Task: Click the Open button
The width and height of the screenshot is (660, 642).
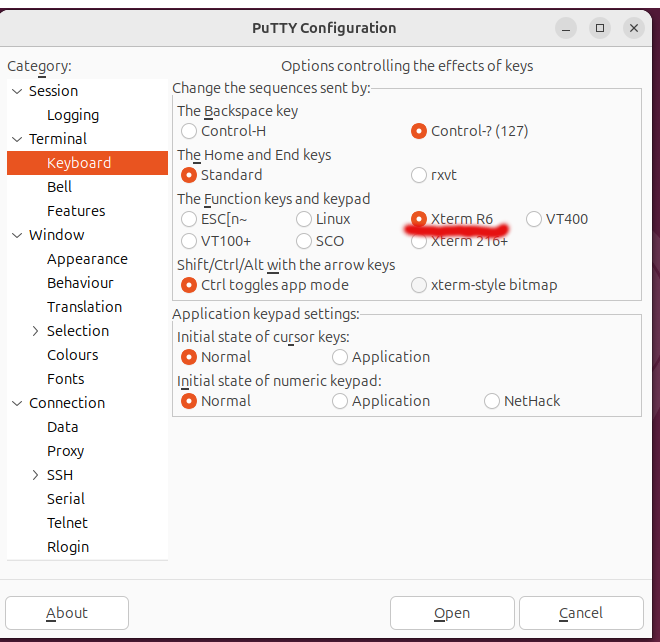Action: tap(452, 613)
